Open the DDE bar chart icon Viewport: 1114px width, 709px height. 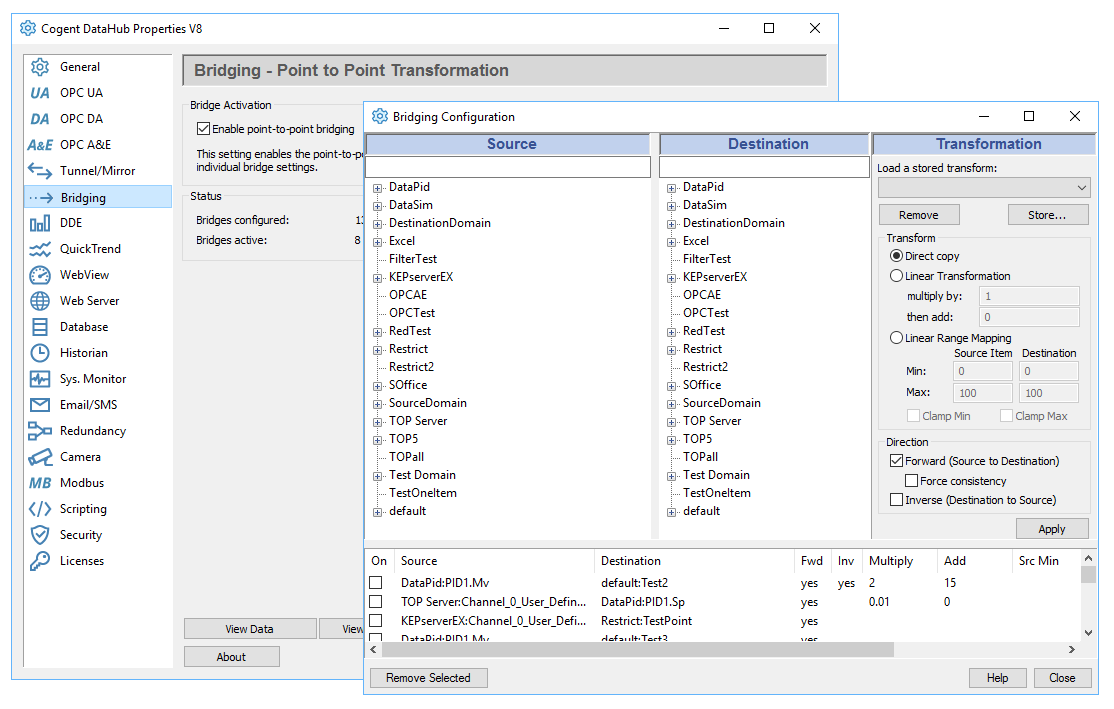click(40, 223)
